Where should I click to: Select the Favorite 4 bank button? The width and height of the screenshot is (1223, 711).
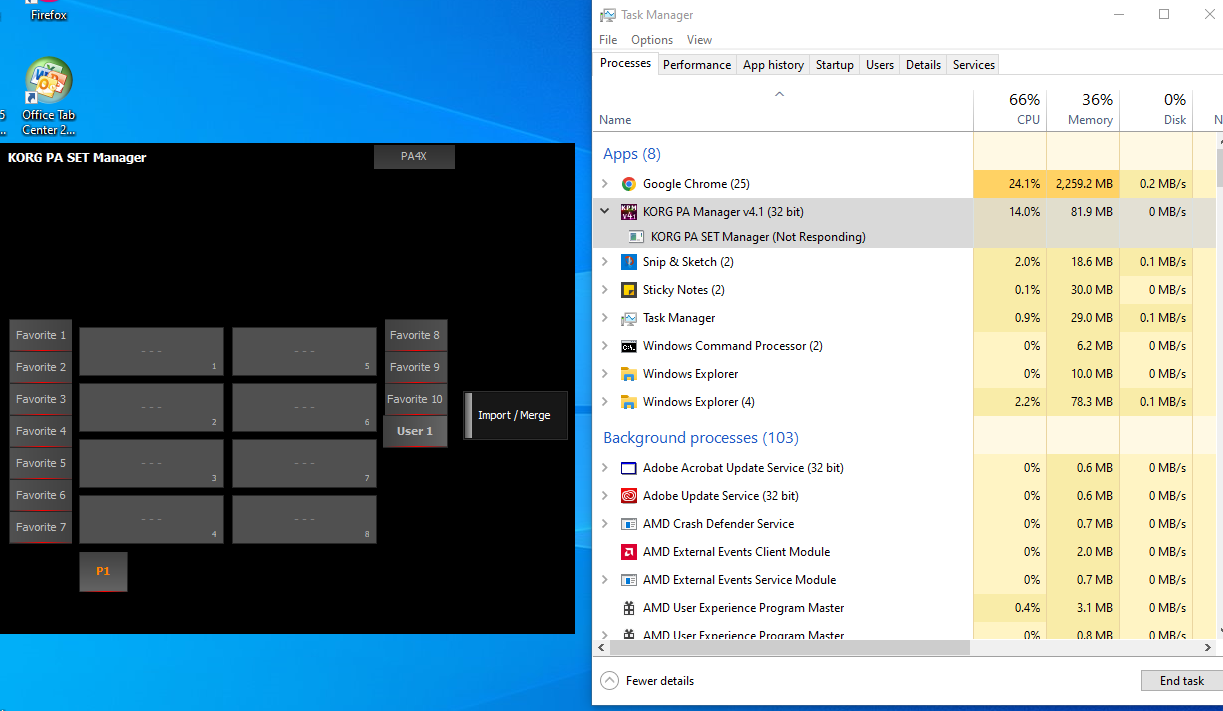pos(41,431)
